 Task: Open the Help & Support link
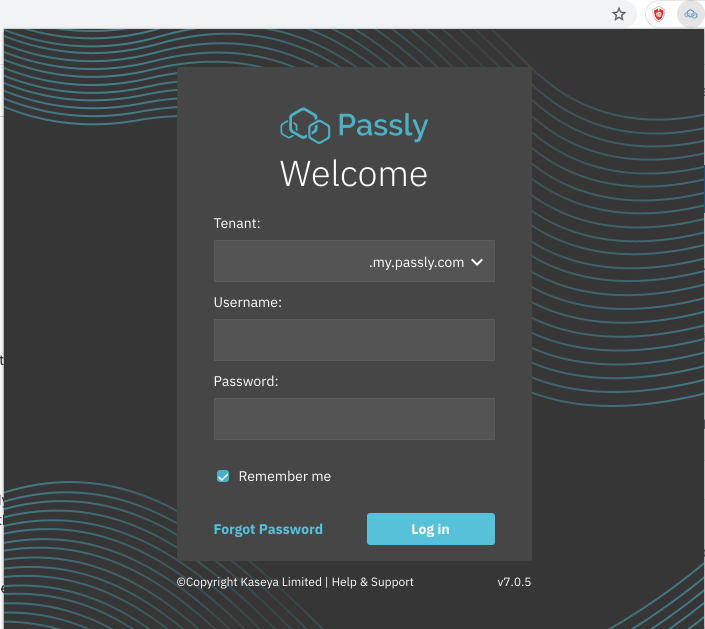(373, 582)
